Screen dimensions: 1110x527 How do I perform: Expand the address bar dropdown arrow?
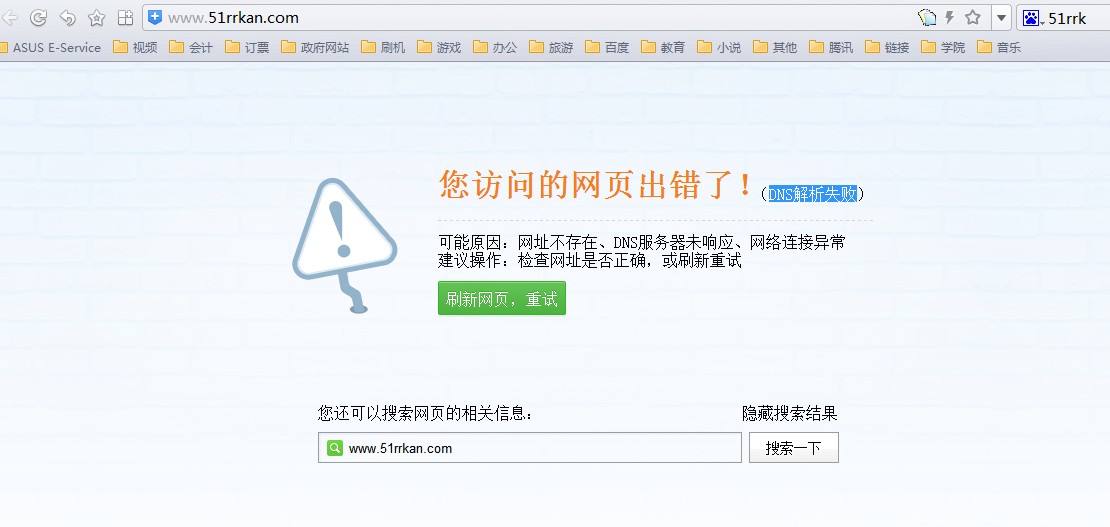click(1001, 18)
